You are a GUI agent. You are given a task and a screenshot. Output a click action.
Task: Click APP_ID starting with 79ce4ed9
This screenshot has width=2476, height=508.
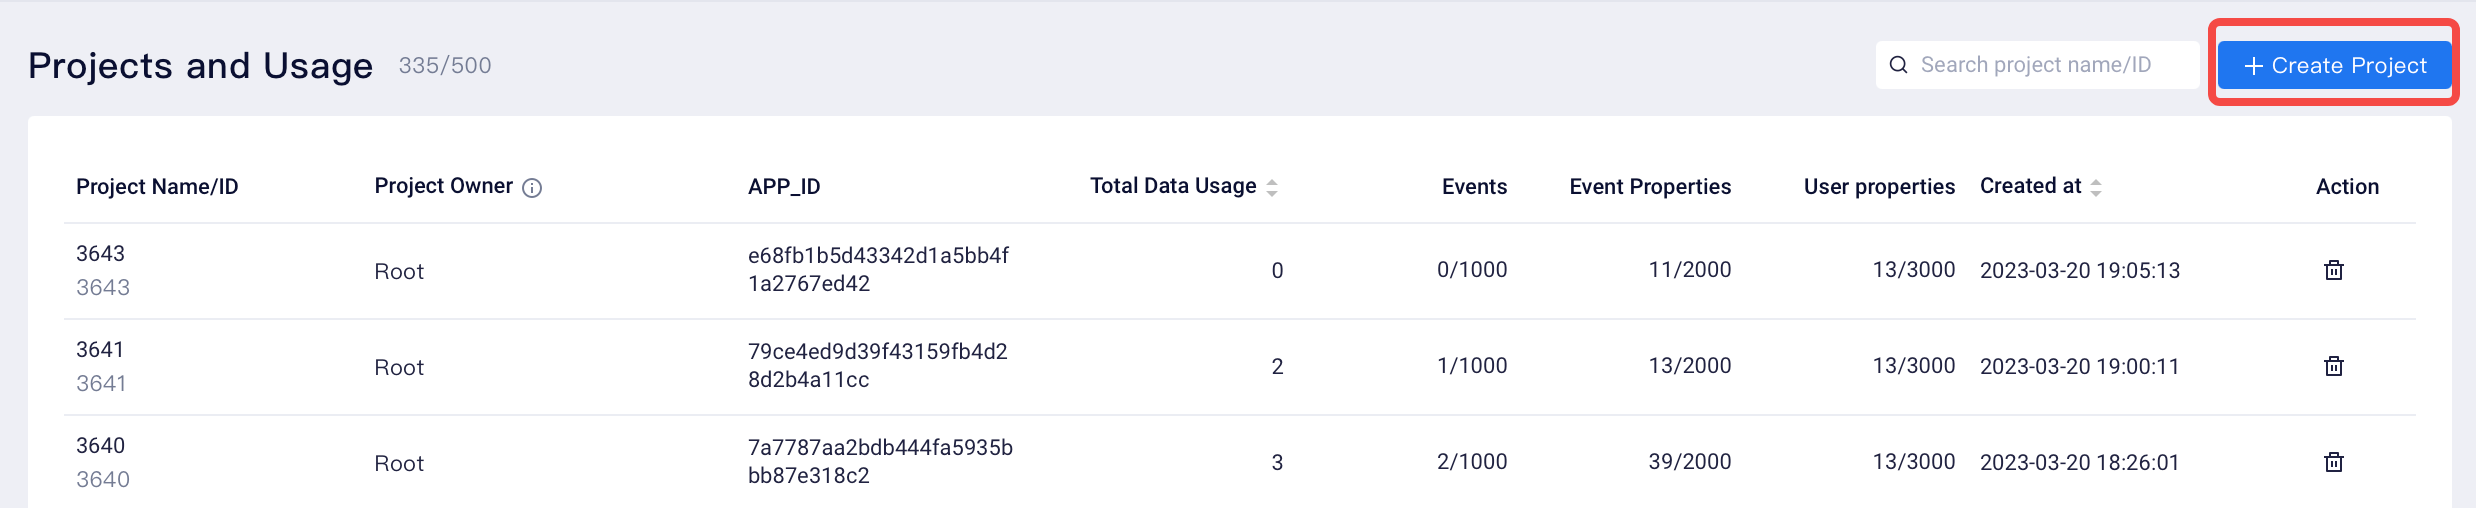coord(877,366)
